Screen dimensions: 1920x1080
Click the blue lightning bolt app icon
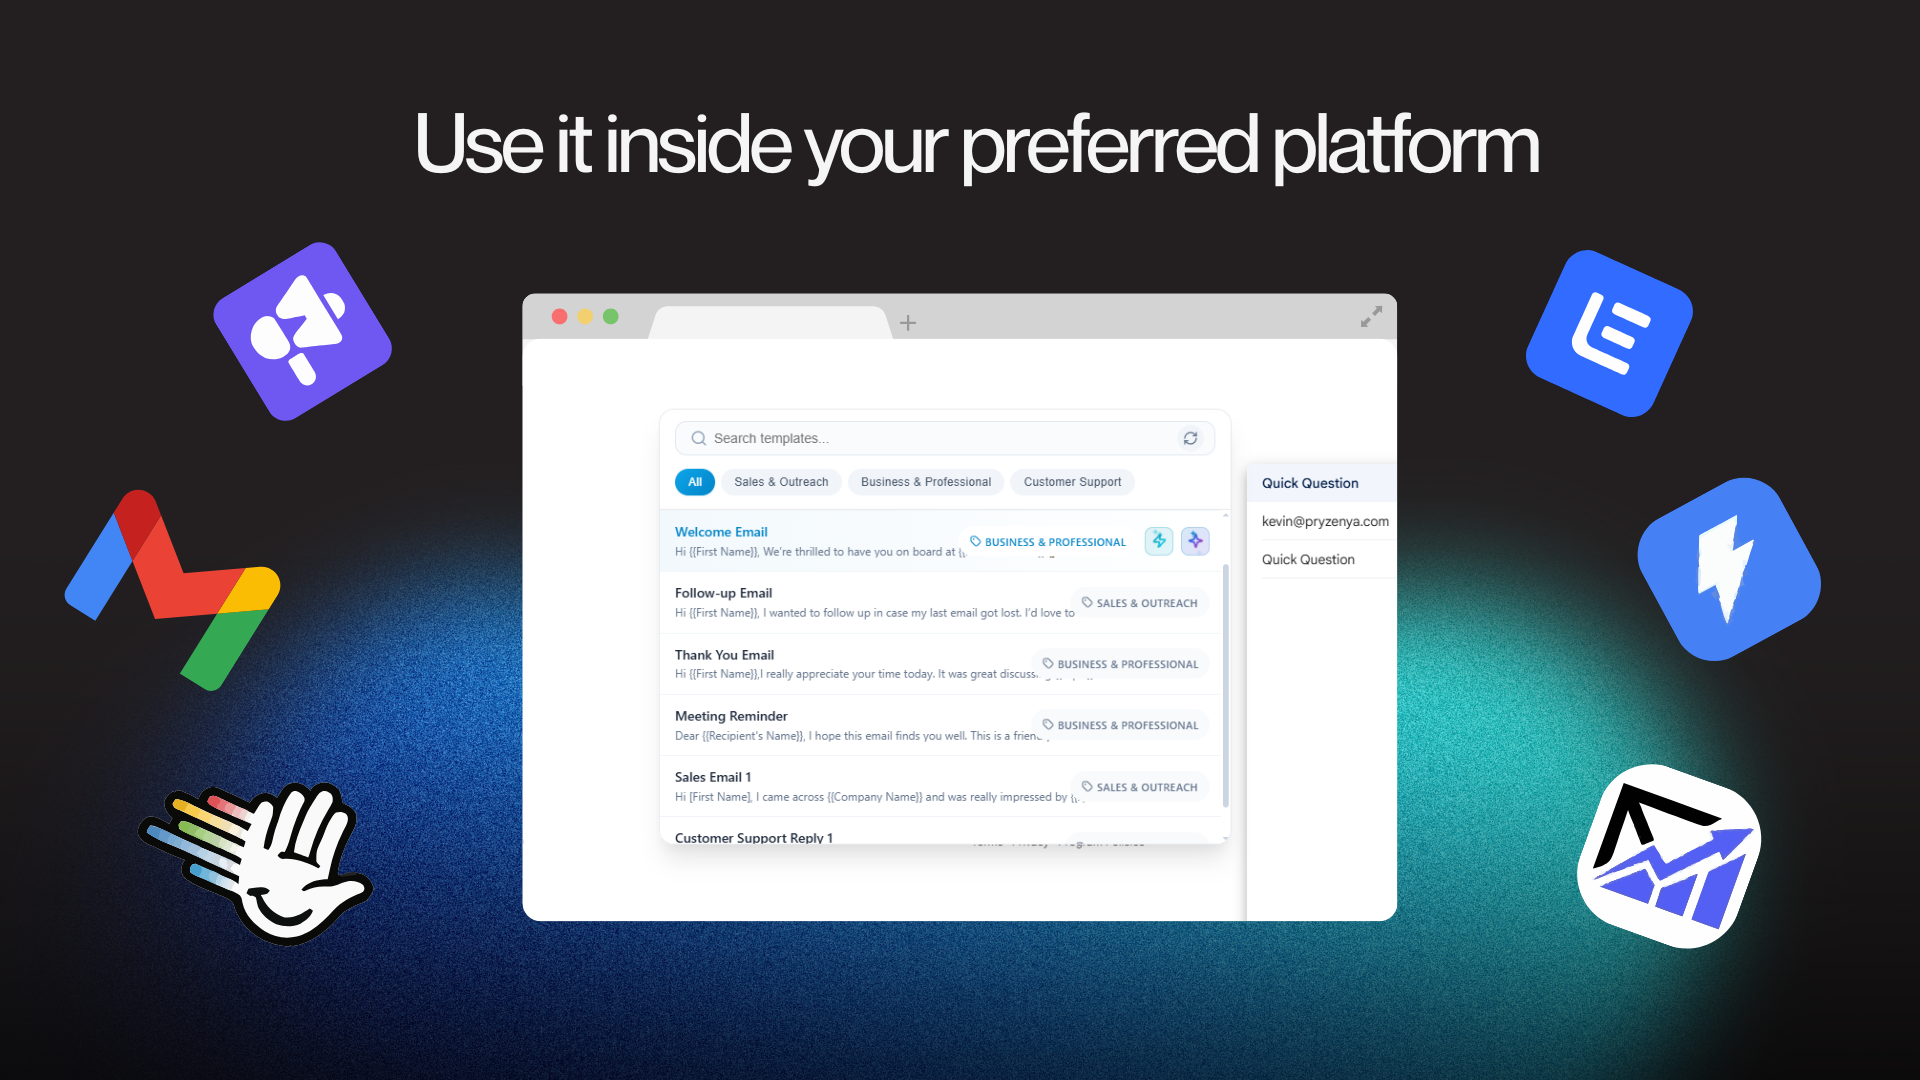point(1728,569)
